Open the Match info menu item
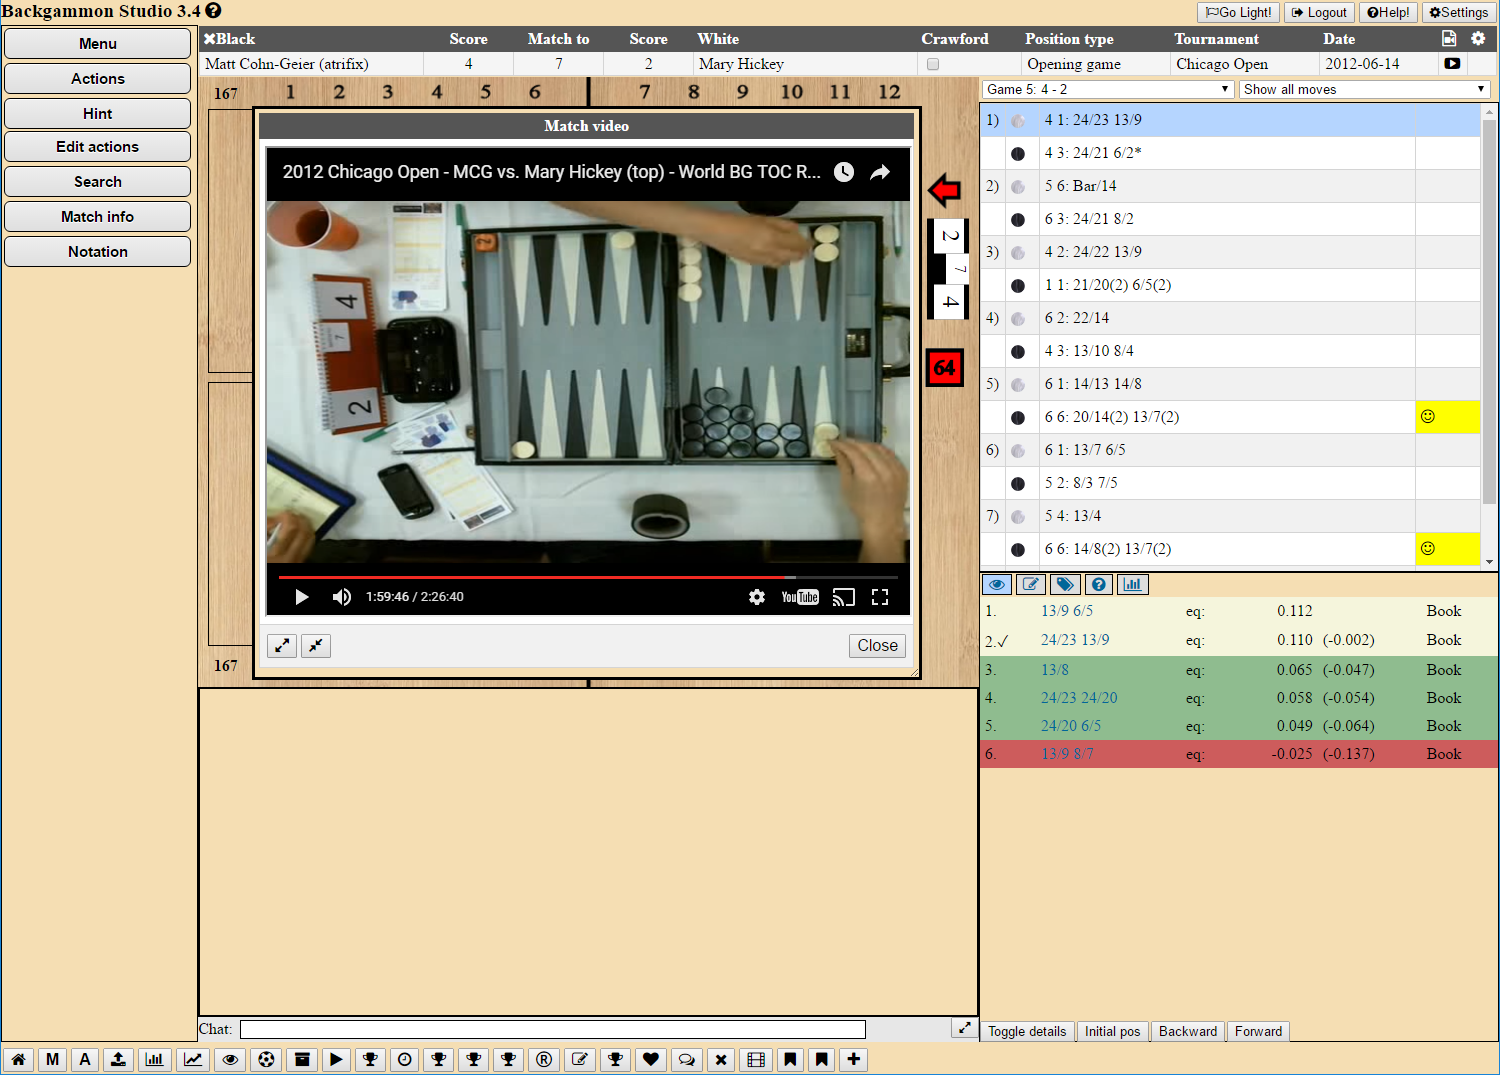The height and width of the screenshot is (1075, 1500). pyautogui.click(x=97, y=217)
